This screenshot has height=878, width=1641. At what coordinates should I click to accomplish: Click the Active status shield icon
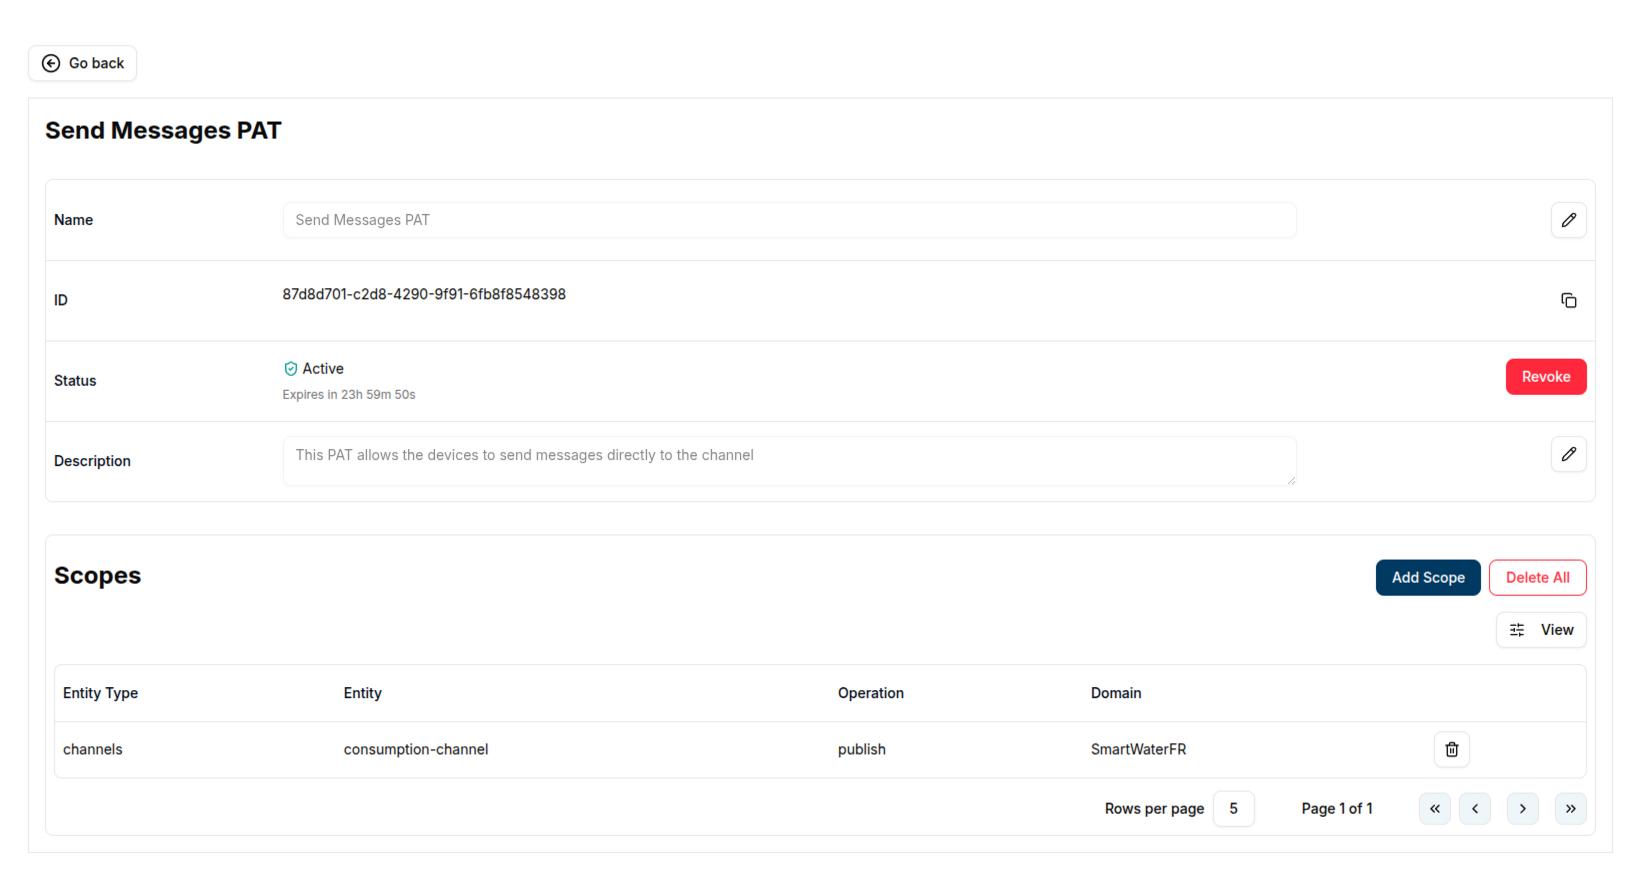coord(291,369)
